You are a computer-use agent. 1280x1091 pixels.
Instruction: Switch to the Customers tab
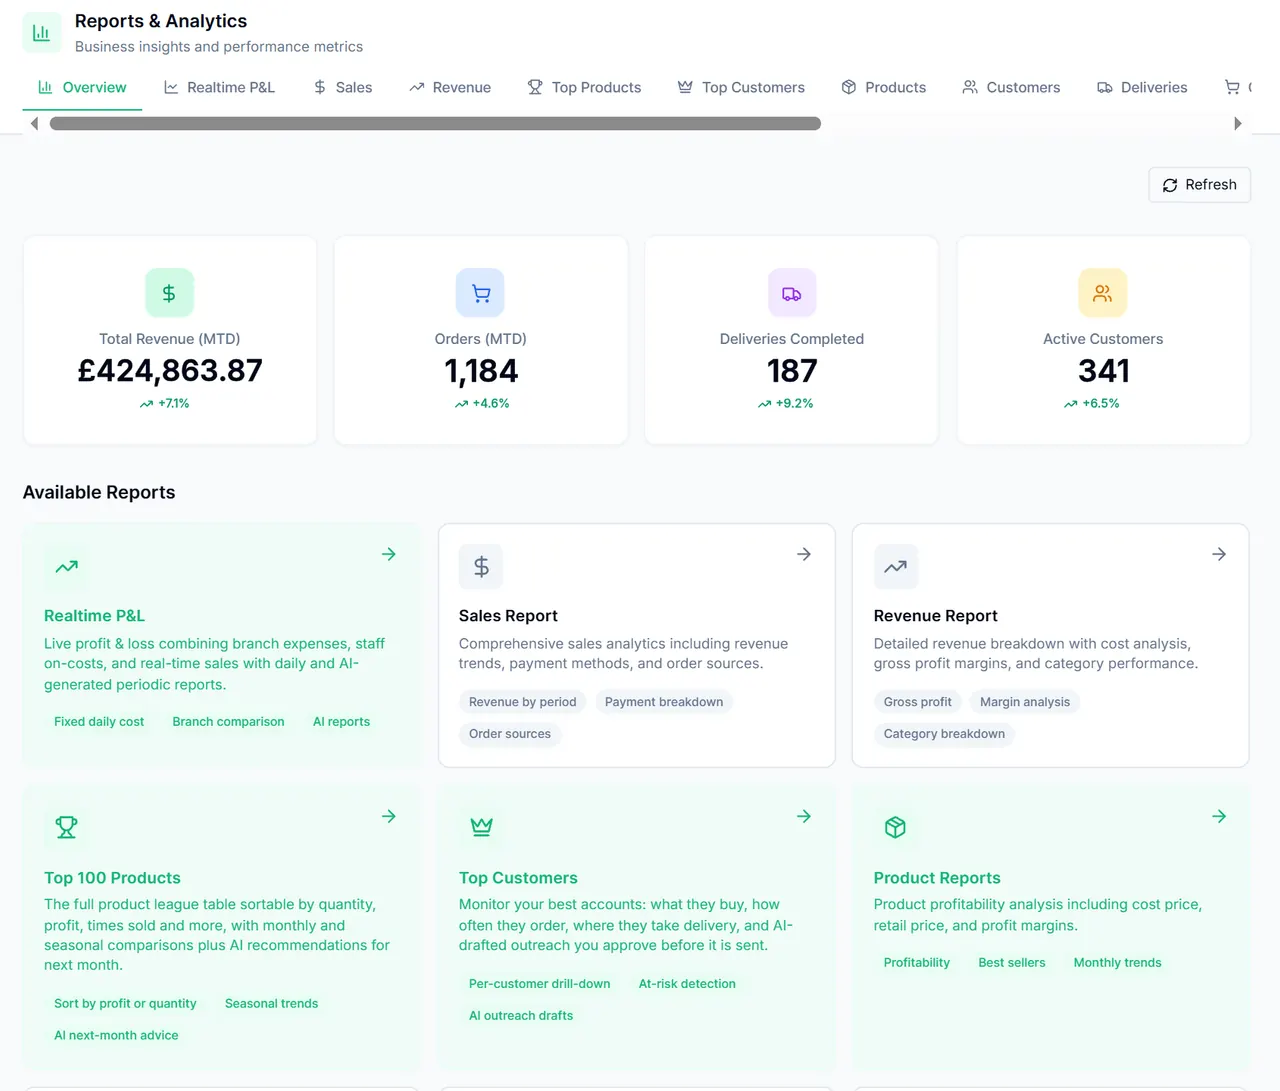(x=1011, y=88)
